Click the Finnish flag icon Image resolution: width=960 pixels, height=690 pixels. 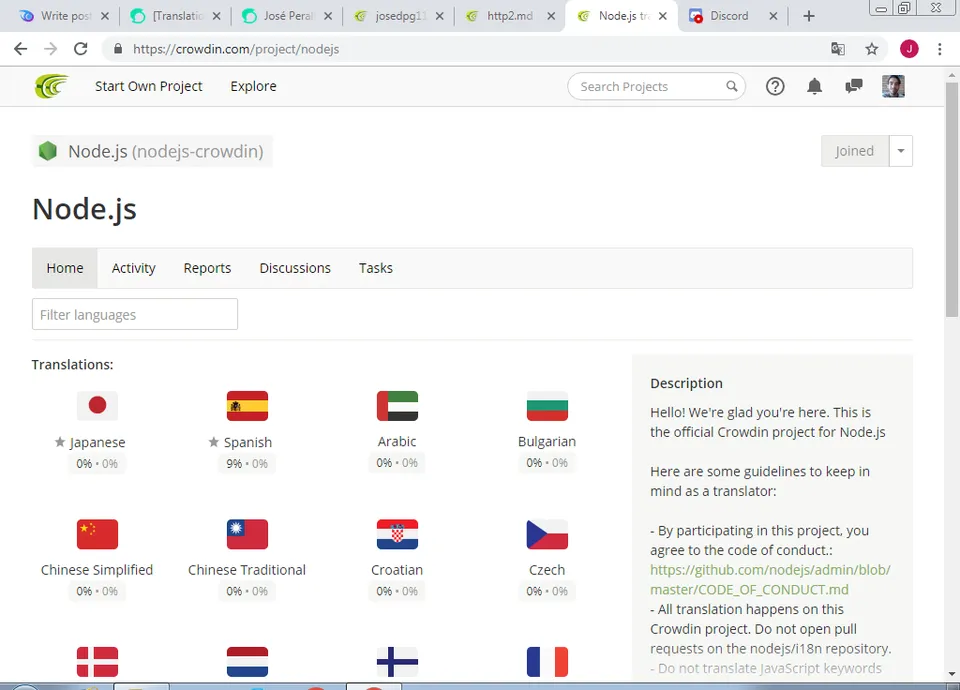(x=397, y=662)
